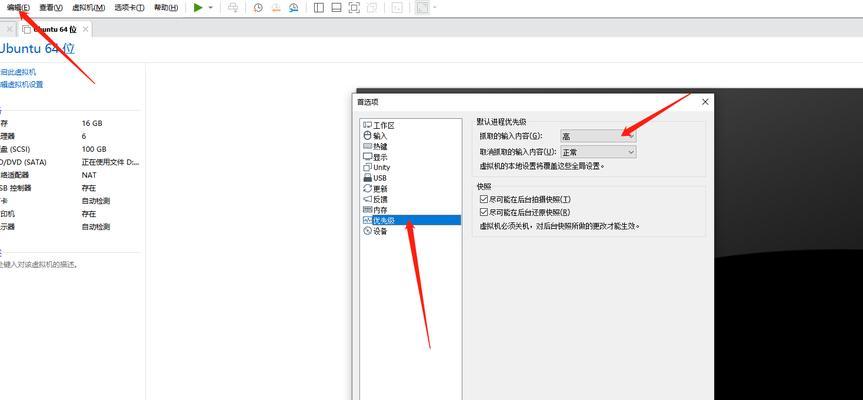Open the power options dropdown arrow beside play

(x=210, y=8)
